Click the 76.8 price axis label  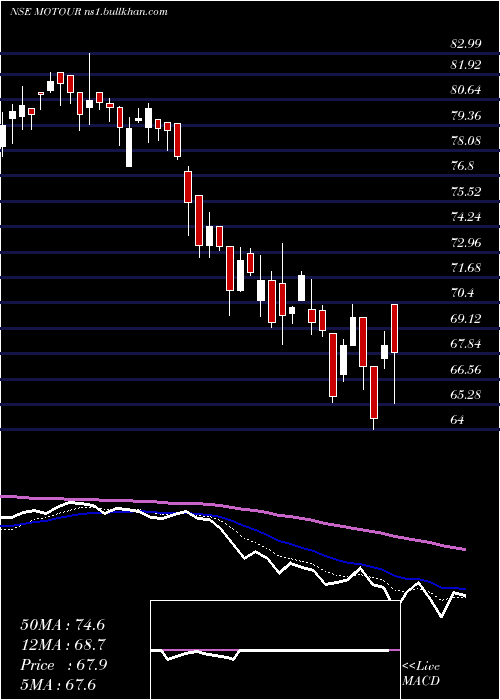click(x=462, y=166)
